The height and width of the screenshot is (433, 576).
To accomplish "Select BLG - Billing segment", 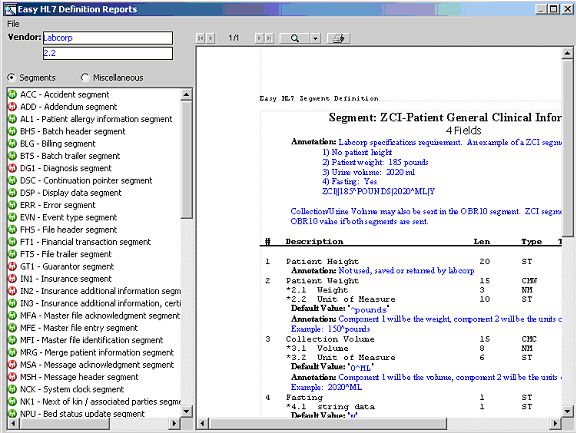I will pos(58,144).
